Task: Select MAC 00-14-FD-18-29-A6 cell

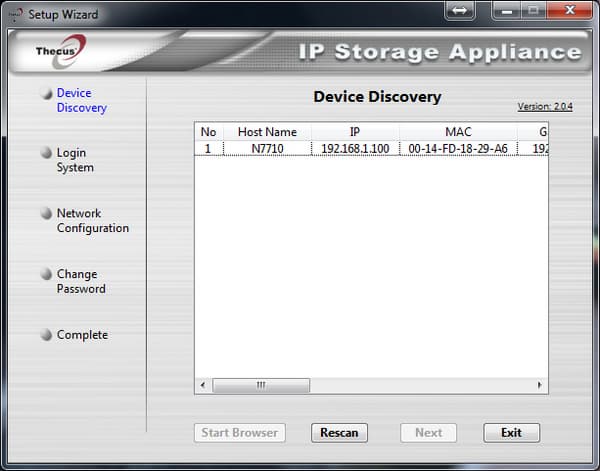Action: [458, 148]
